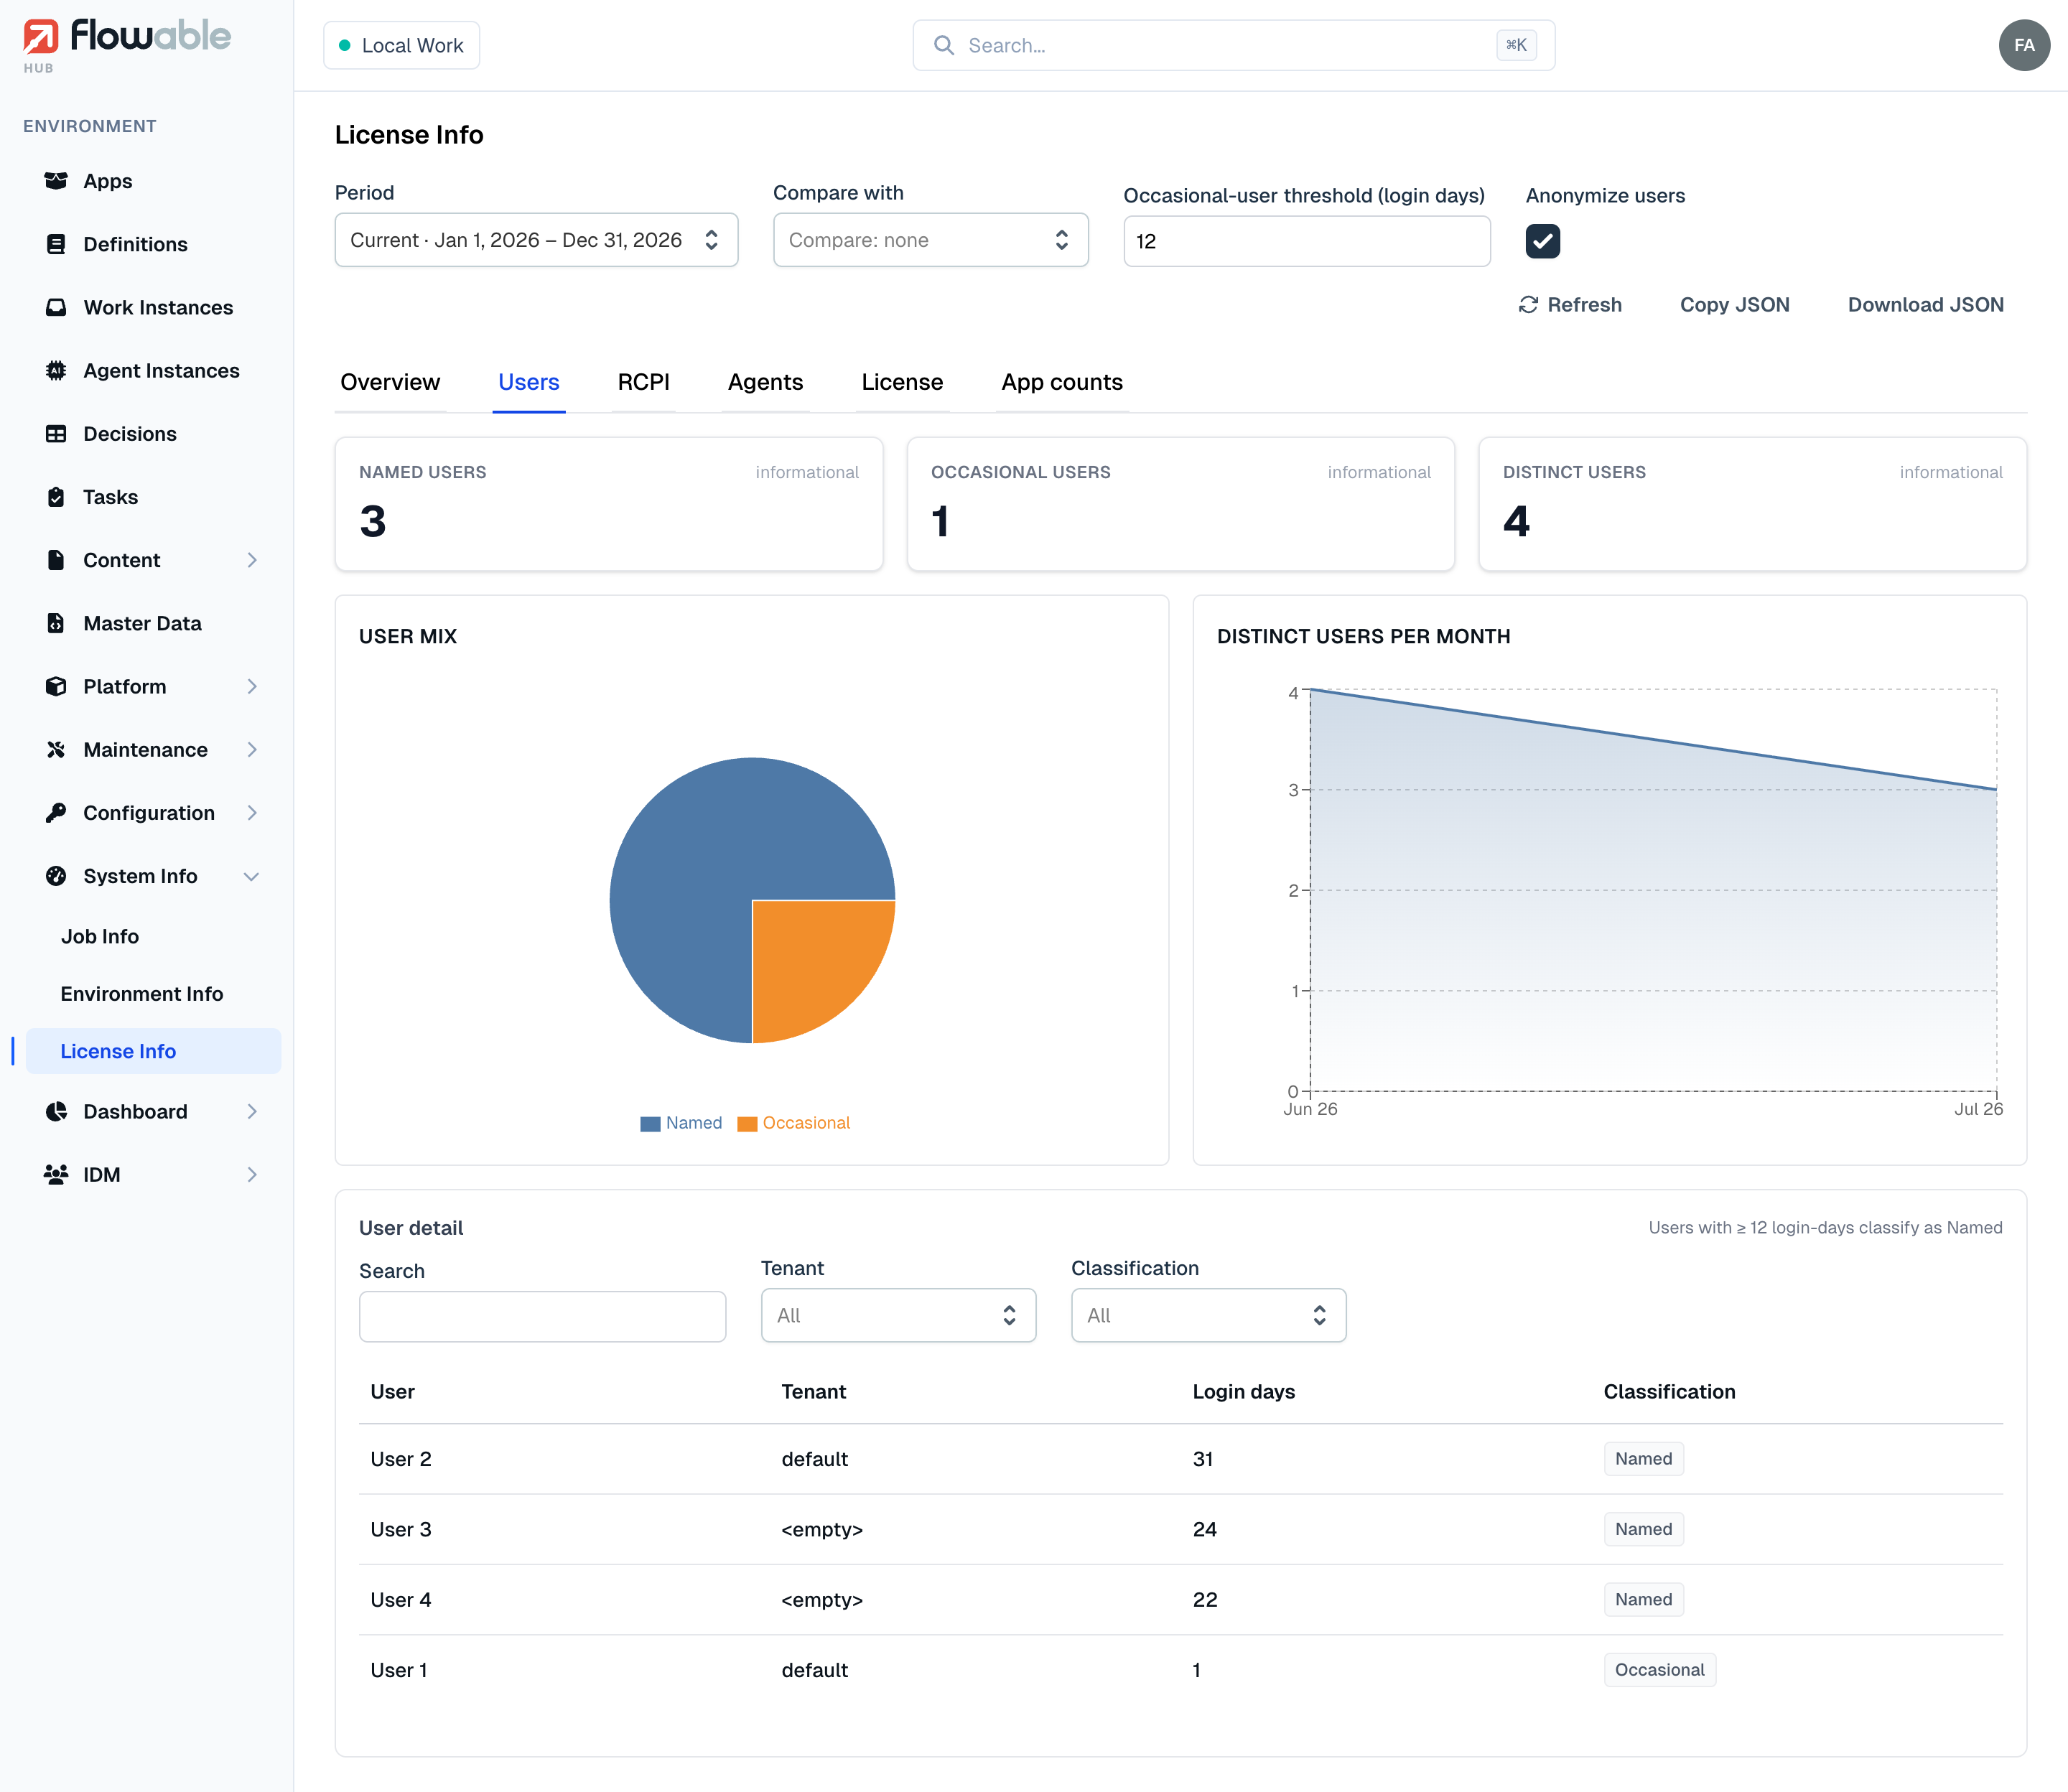Click the ⌘K shortcut badge
This screenshot has height=1792, width=2068.
(1516, 45)
